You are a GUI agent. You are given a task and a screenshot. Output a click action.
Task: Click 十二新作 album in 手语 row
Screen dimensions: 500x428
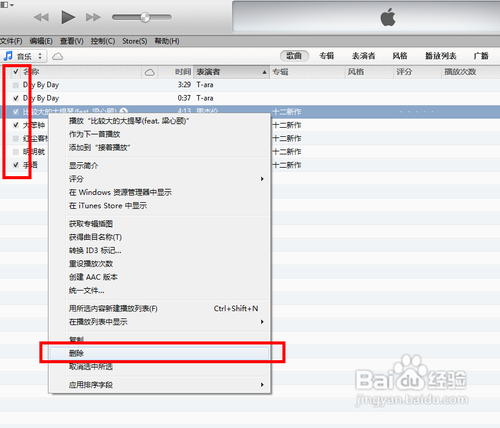point(287,165)
